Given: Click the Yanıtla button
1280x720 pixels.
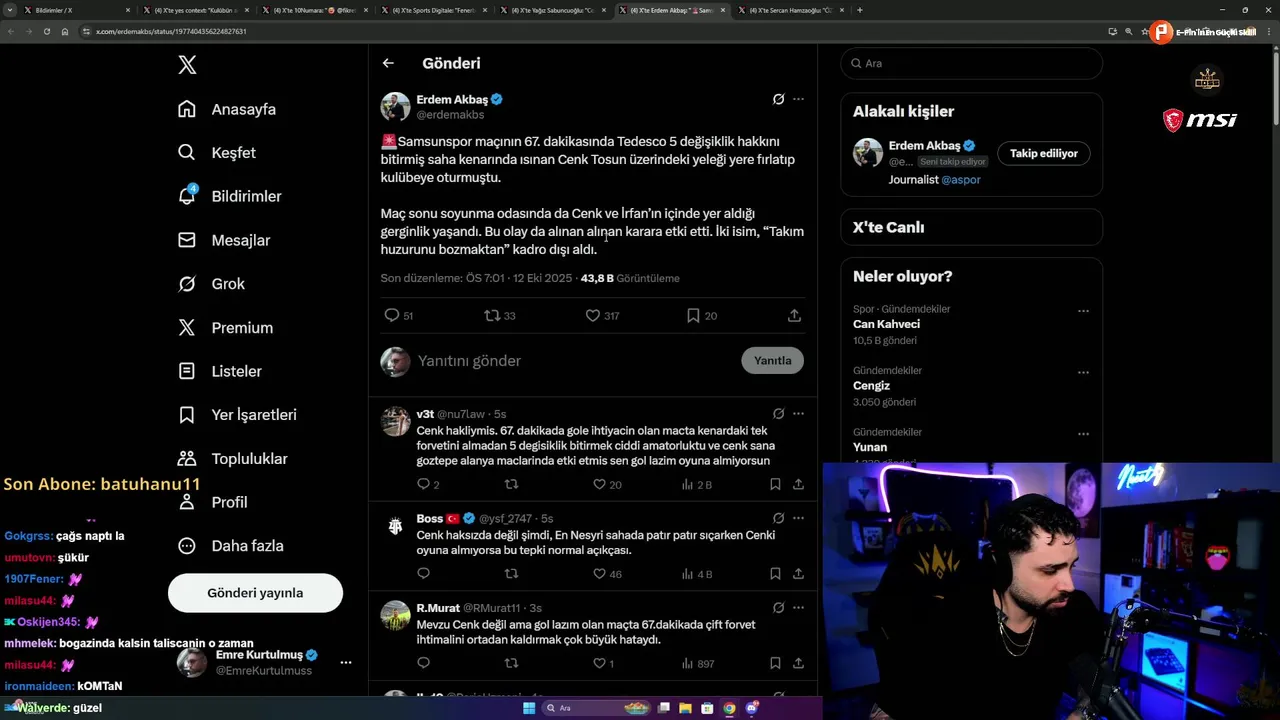Looking at the screenshot, I should (x=772, y=361).
